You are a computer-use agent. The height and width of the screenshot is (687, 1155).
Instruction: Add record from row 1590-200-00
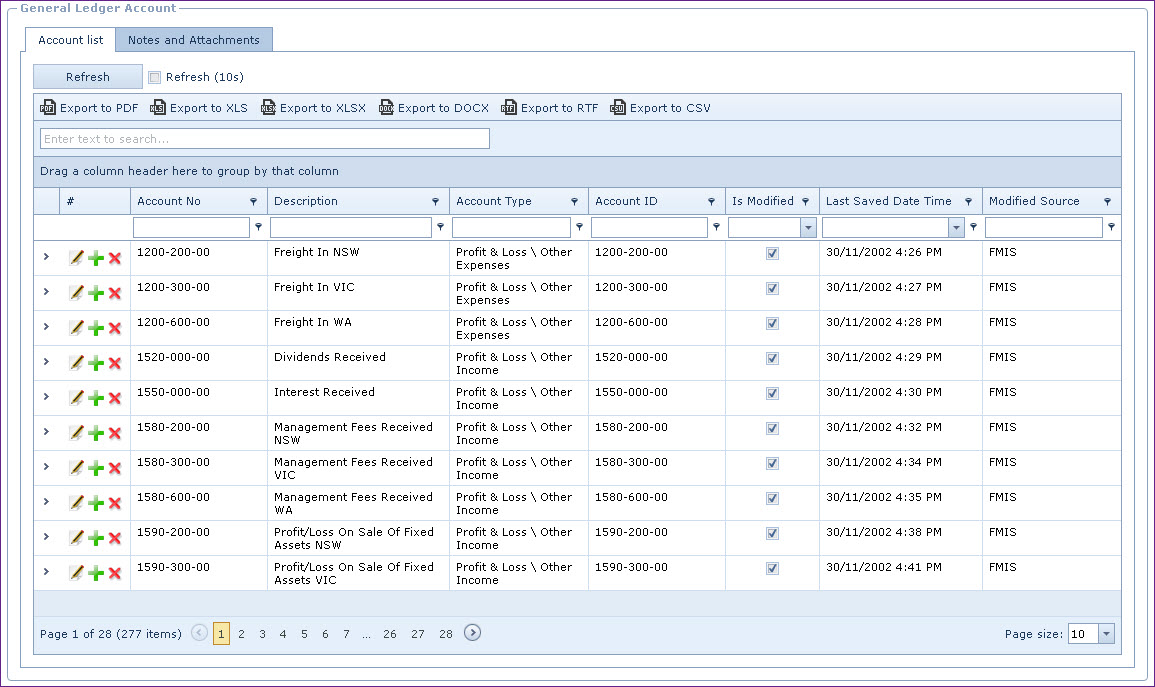(x=96, y=538)
